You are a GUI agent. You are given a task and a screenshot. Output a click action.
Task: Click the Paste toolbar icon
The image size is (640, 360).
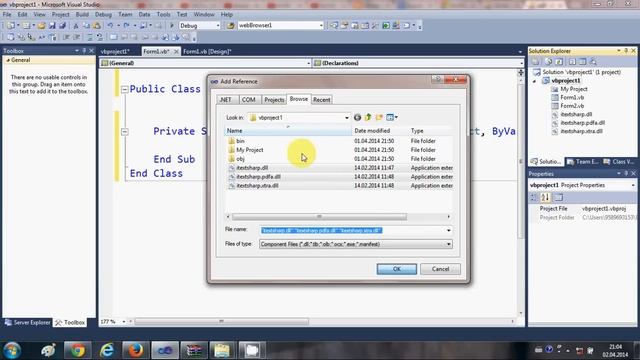pos(97,25)
